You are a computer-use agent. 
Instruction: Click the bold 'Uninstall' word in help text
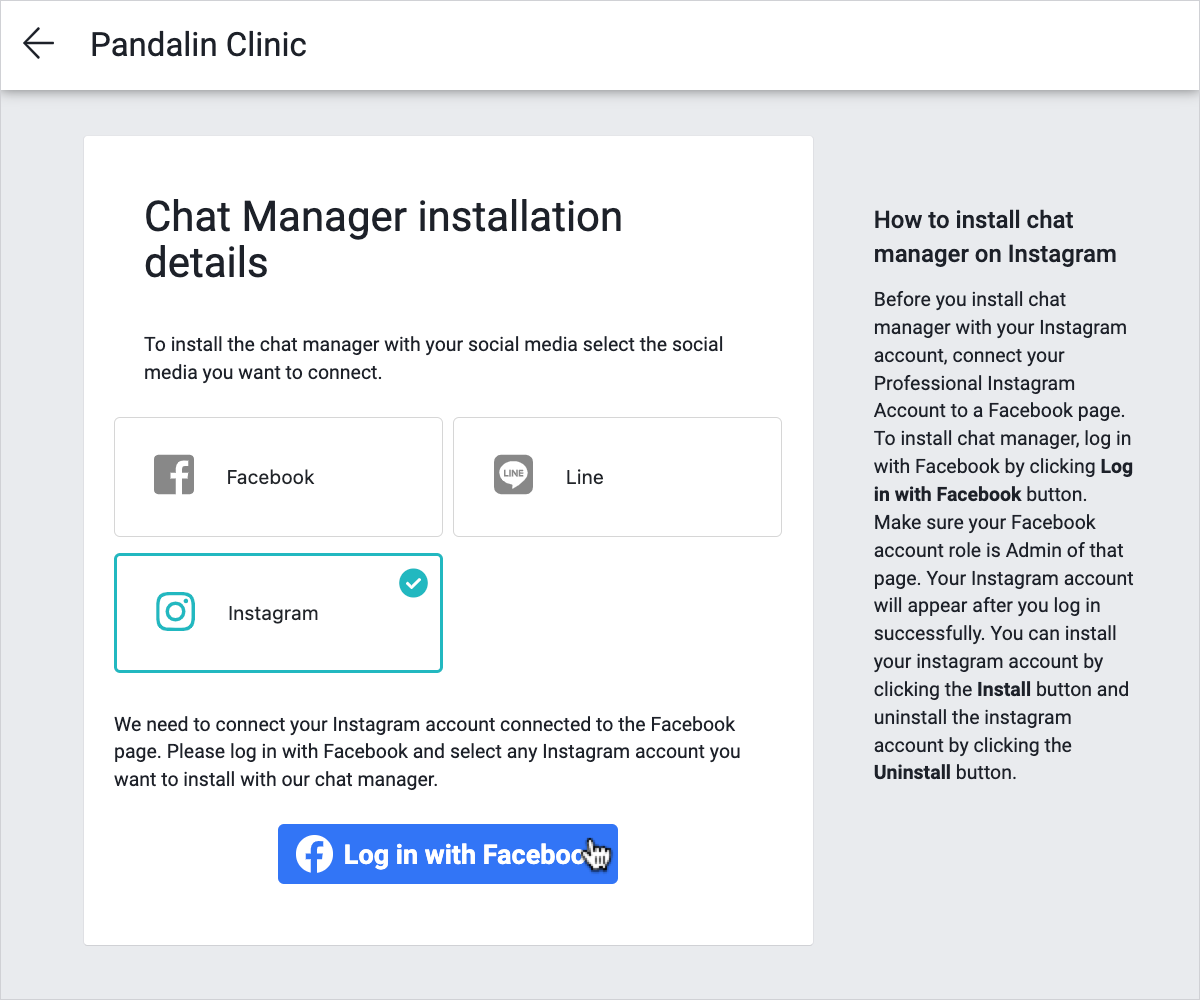[x=911, y=773]
